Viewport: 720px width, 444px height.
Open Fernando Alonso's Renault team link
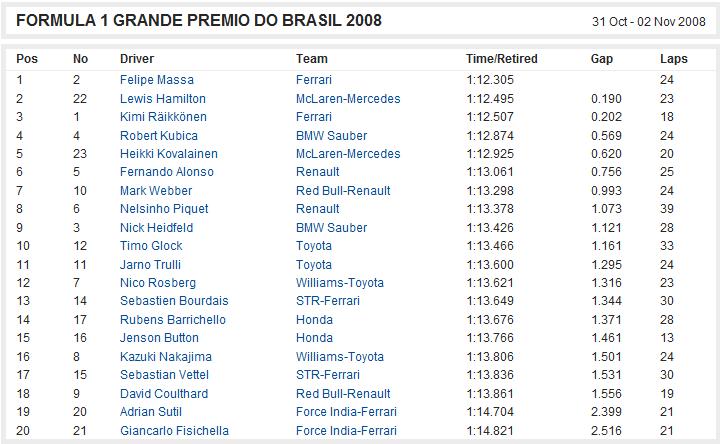[x=317, y=172]
